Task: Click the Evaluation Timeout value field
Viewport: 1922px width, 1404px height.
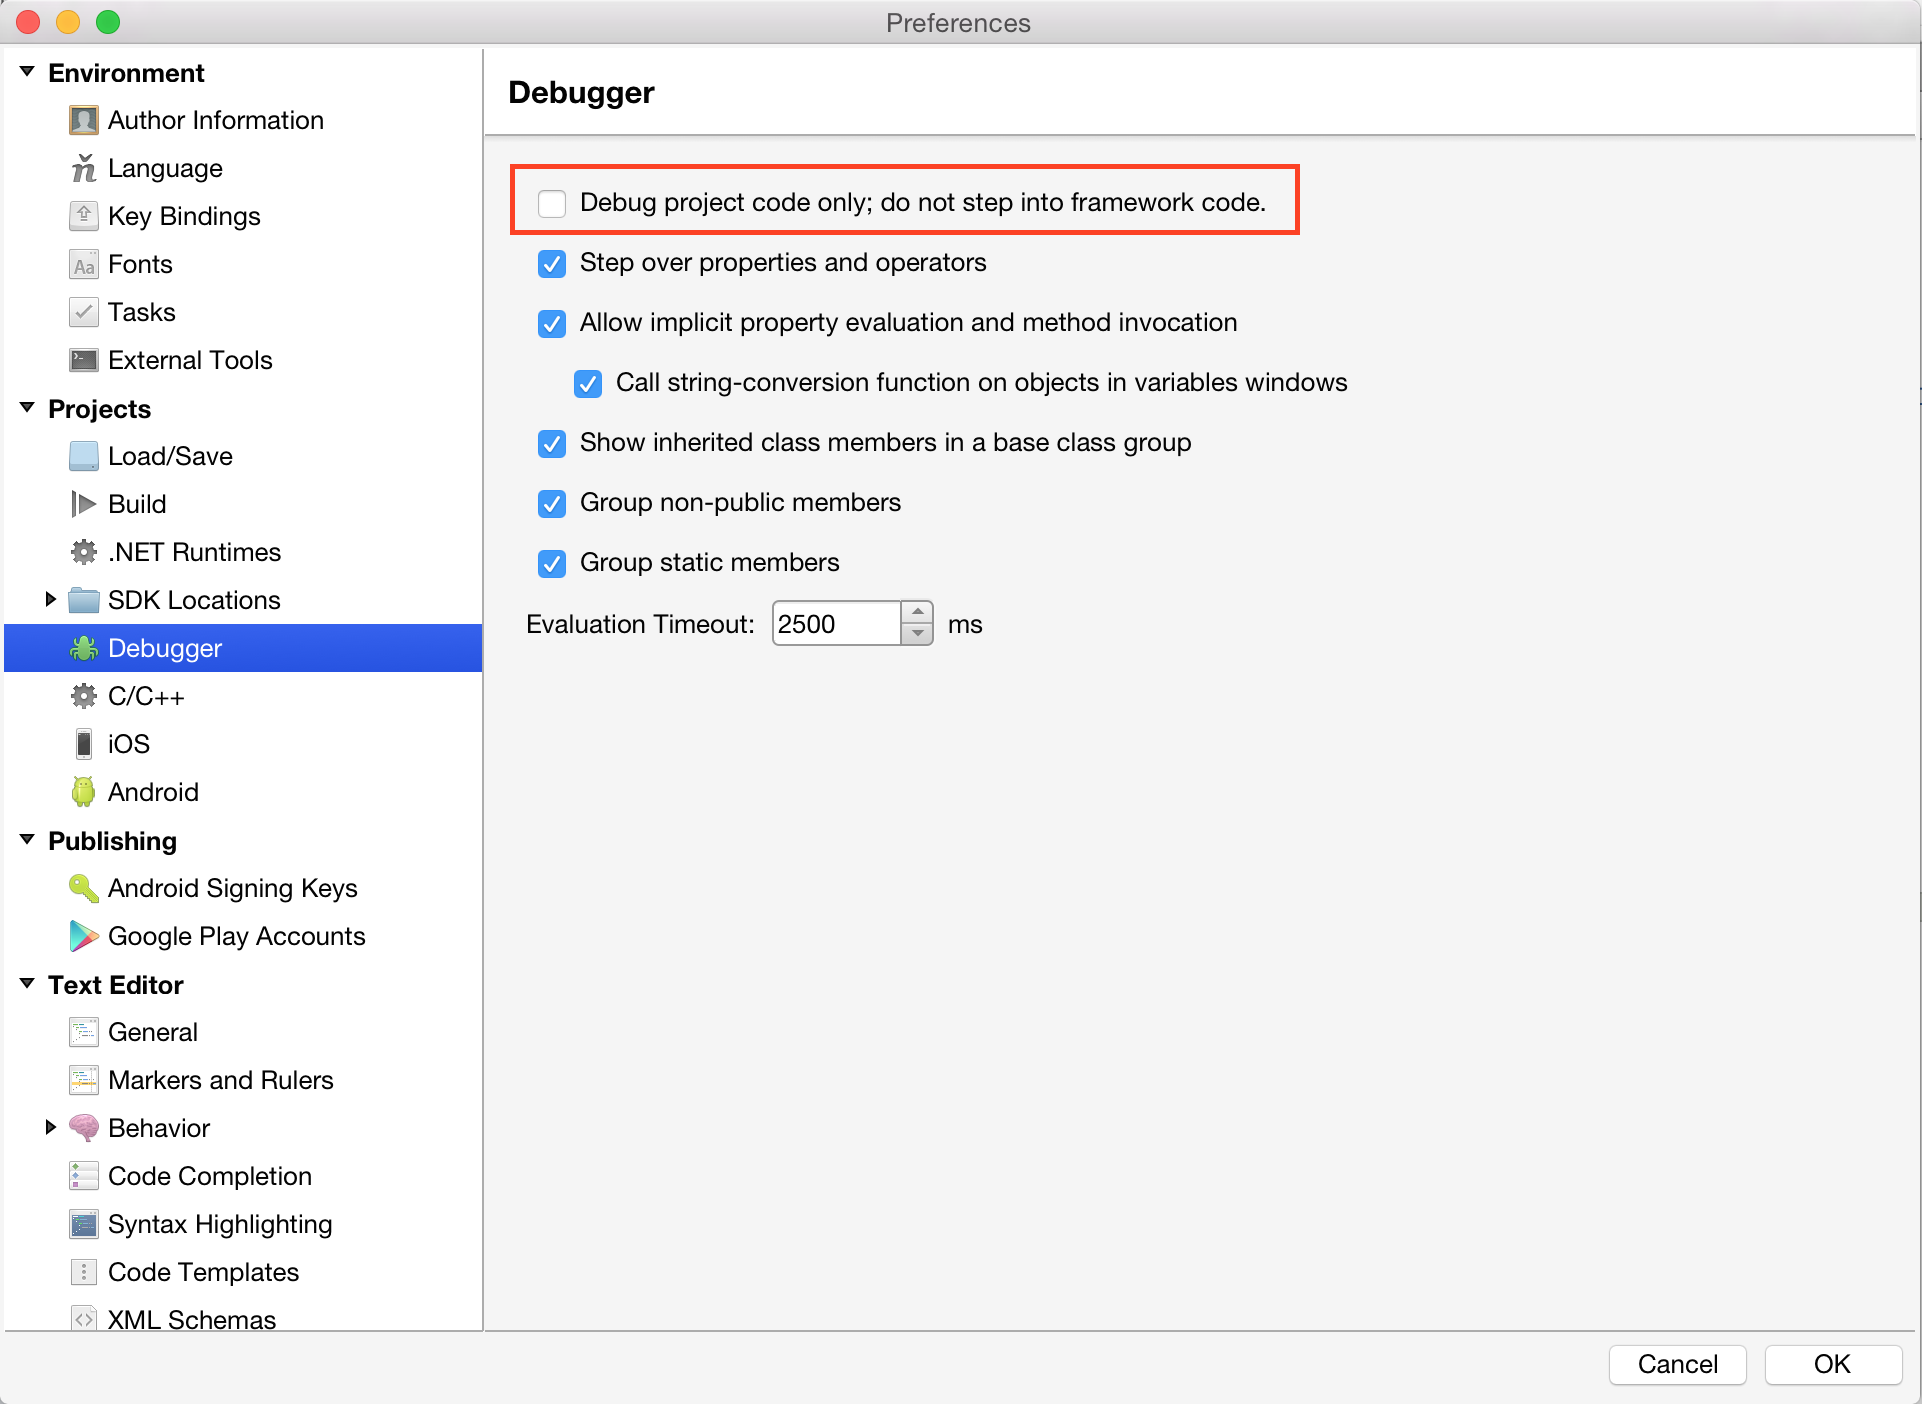Action: (836, 624)
